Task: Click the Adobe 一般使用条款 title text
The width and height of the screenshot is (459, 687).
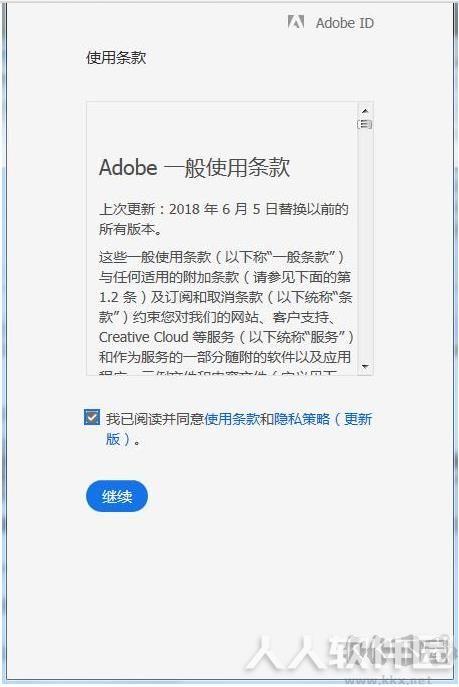Action: pyautogui.click(x=194, y=167)
